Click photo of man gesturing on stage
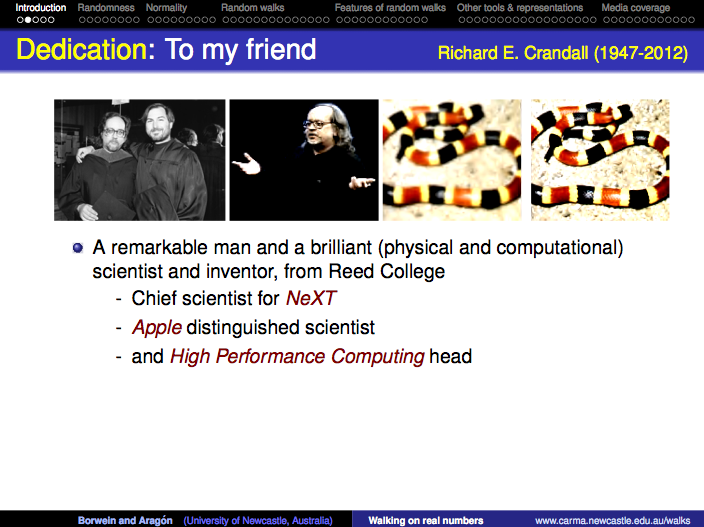 pyautogui.click(x=303, y=159)
